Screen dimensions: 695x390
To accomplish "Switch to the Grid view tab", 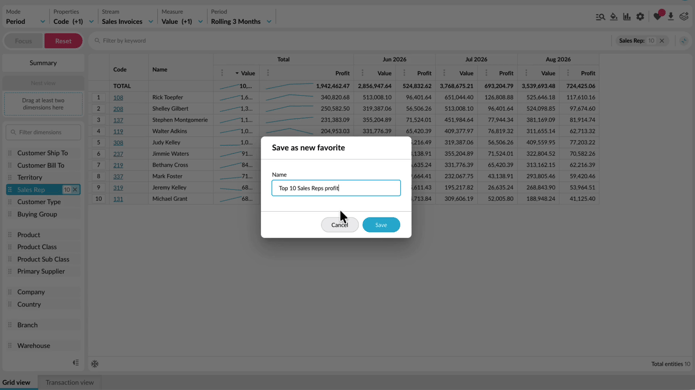I will tap(16, 382).
